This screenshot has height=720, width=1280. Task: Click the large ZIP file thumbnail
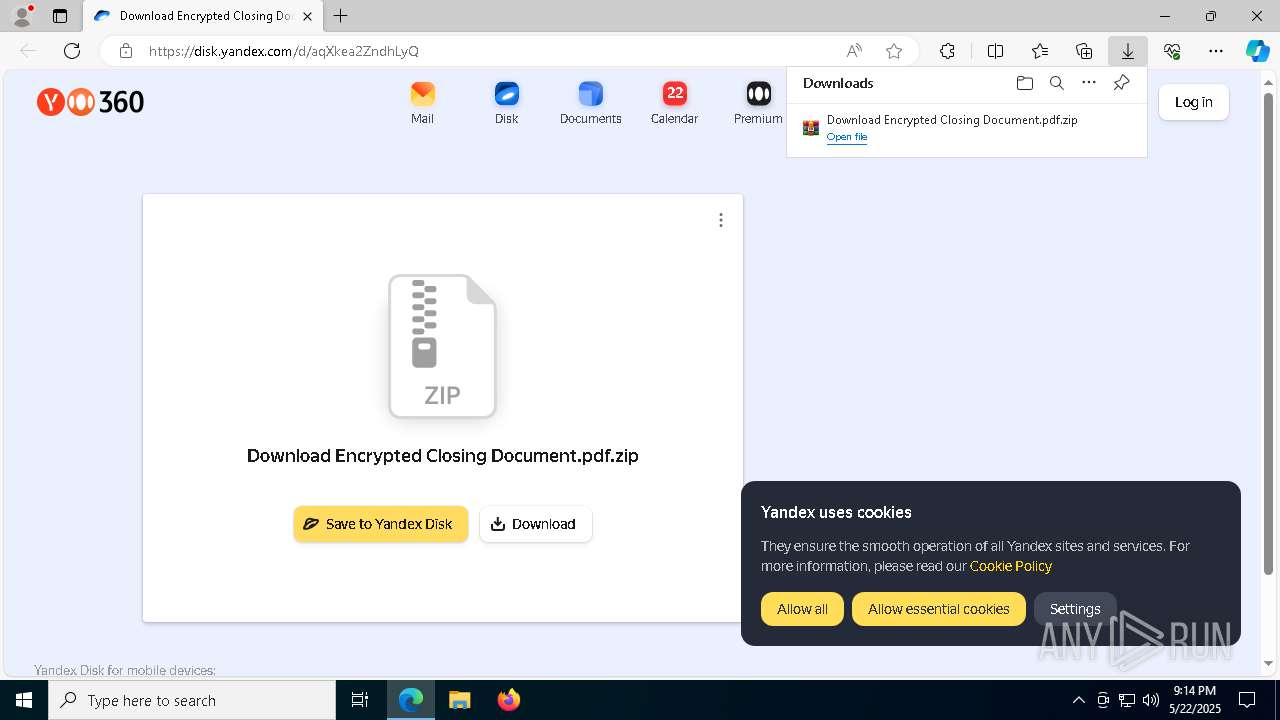(442, 346)
